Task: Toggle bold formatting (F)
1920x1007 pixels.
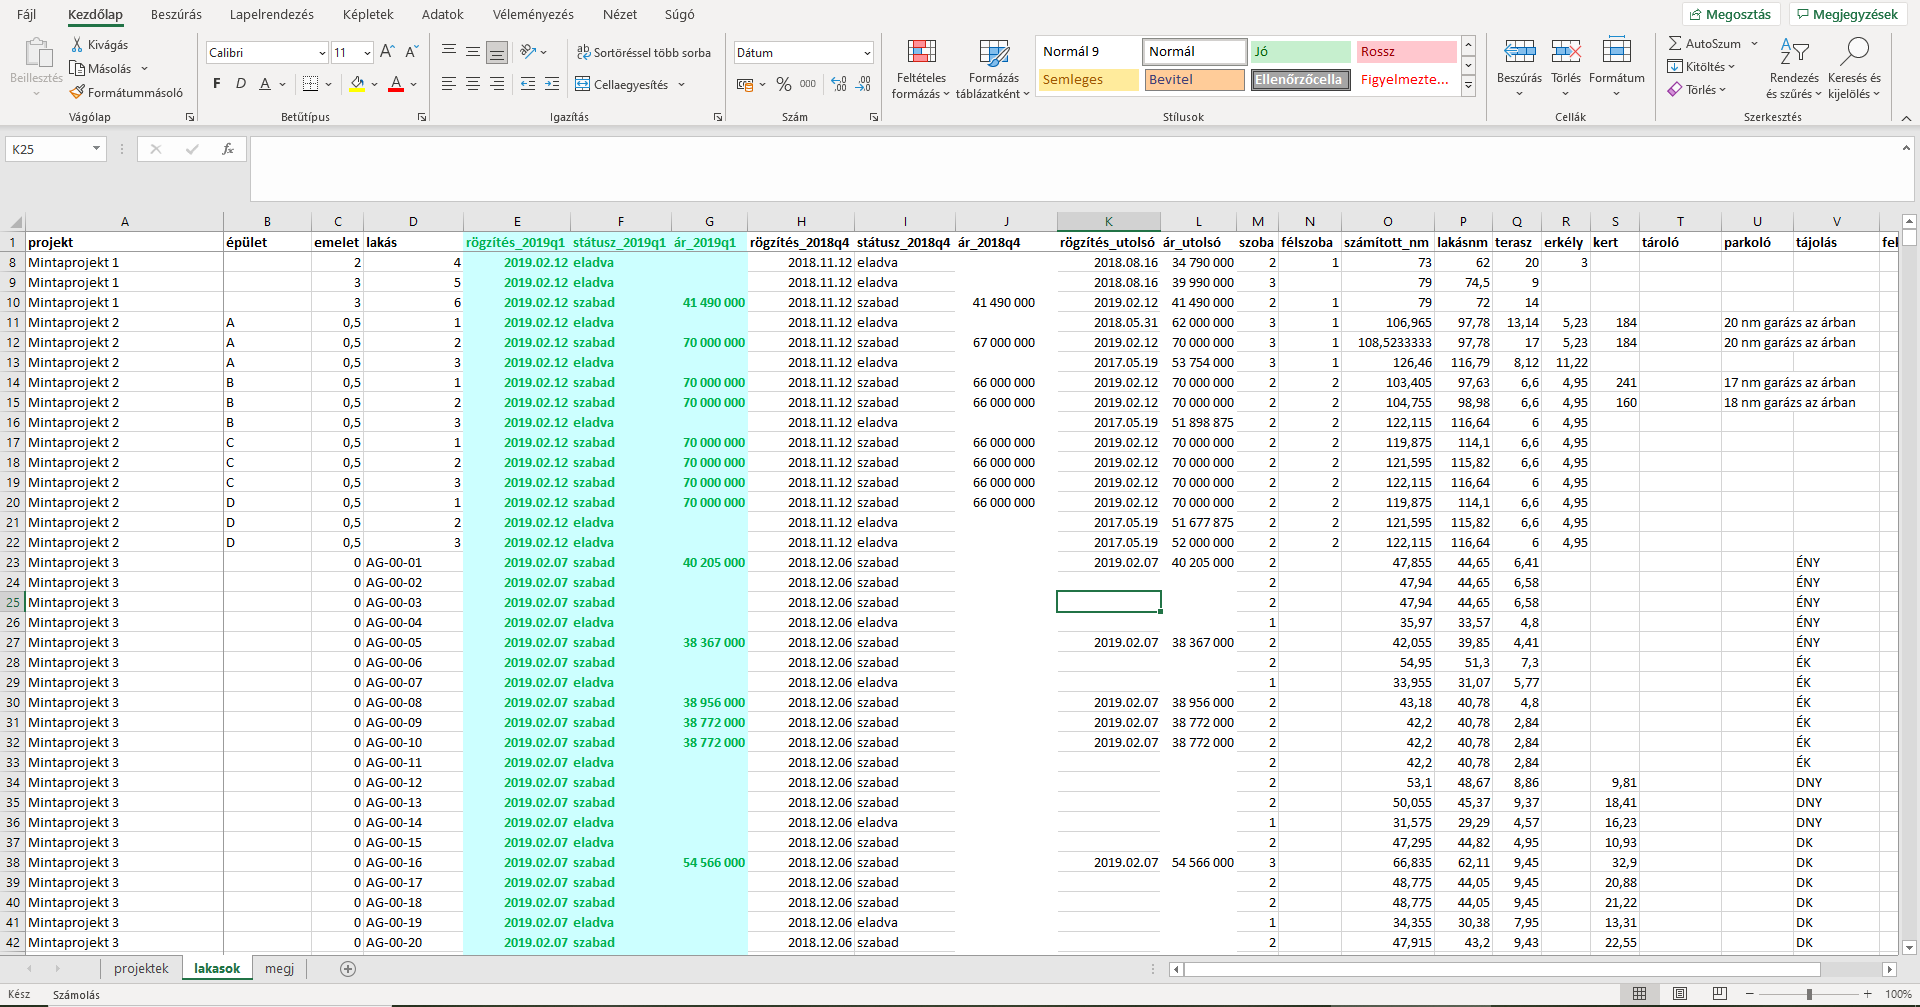Action: pyautogui.click(x=217, y=84)
